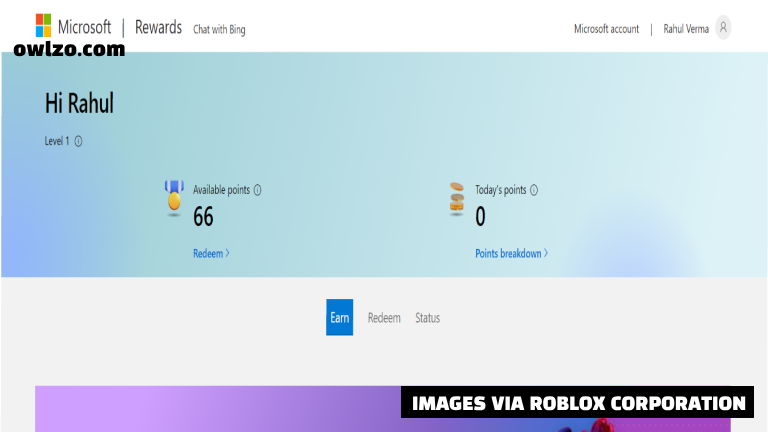This screenshot has width=768, height=432.
Task: Show info for Today's points
Action: point(534,190)
